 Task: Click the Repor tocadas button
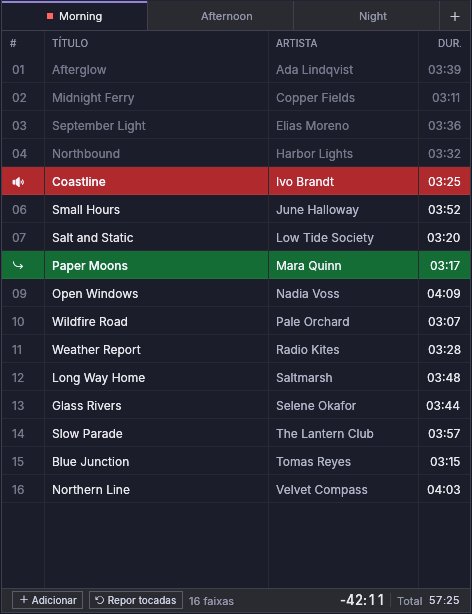[x=136, y=600]
